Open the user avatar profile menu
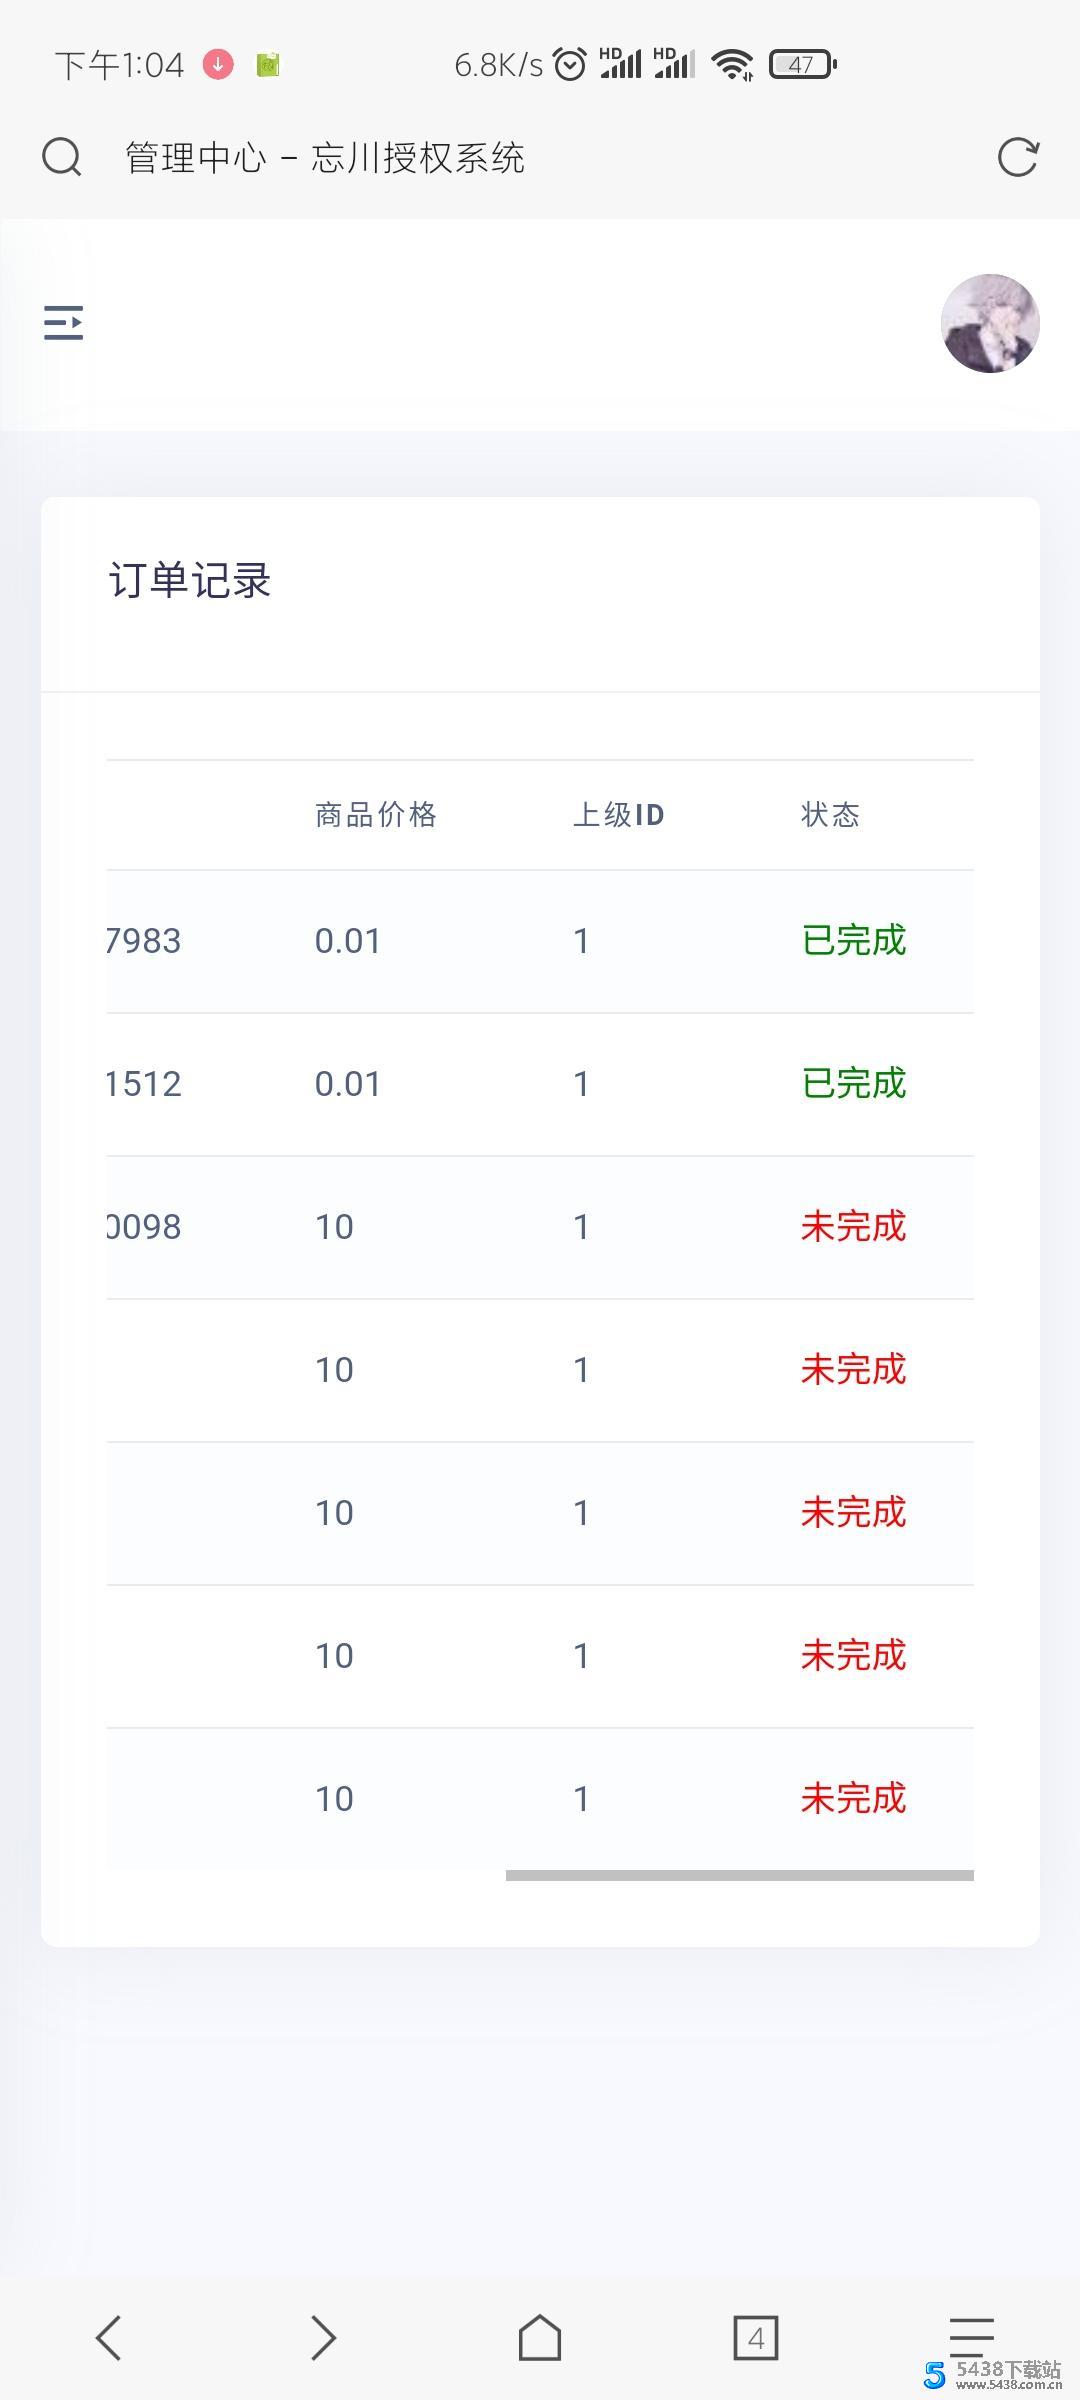This screenshot has width=1080, height=2400. (990, 323)
